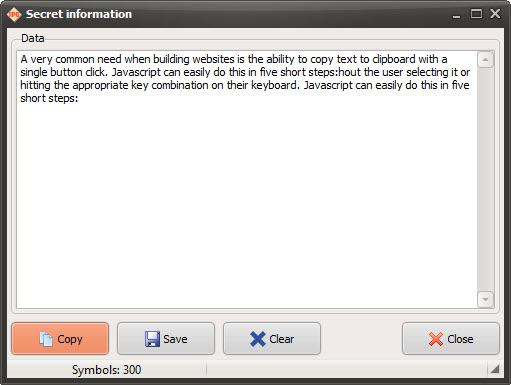
Task: Click the red X Close icon
Action: click(x=436, y=339)
